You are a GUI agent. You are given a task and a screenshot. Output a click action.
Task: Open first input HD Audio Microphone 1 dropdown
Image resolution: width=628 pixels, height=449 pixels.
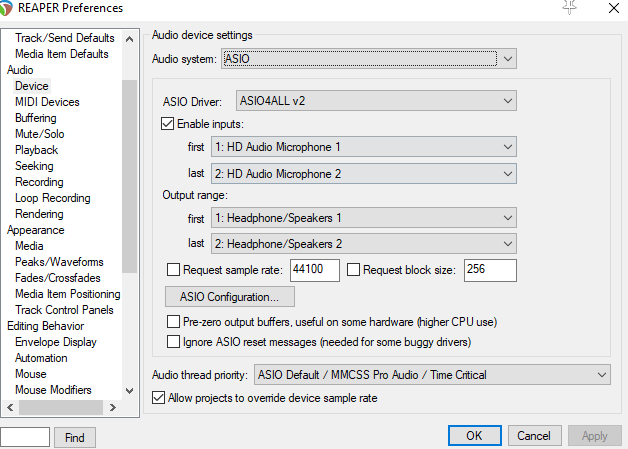tap(364, 147)
